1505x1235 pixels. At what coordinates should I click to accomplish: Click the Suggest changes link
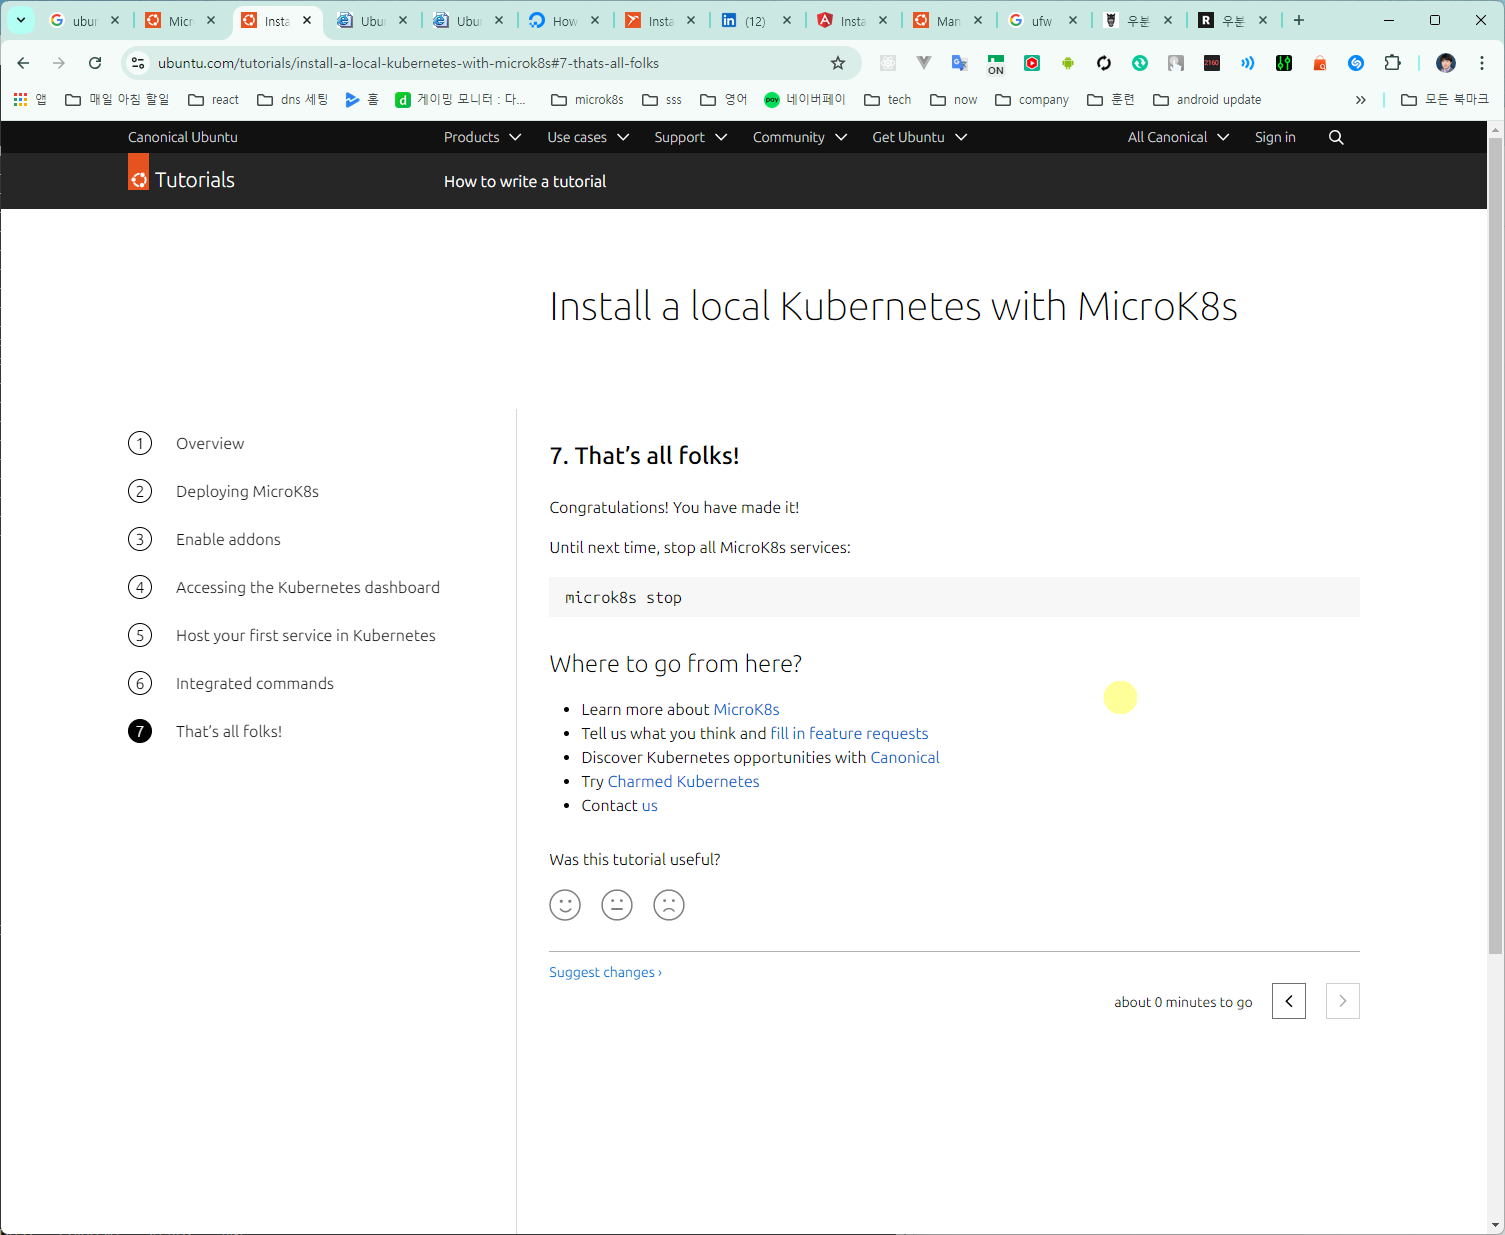(x=605, y=972)
